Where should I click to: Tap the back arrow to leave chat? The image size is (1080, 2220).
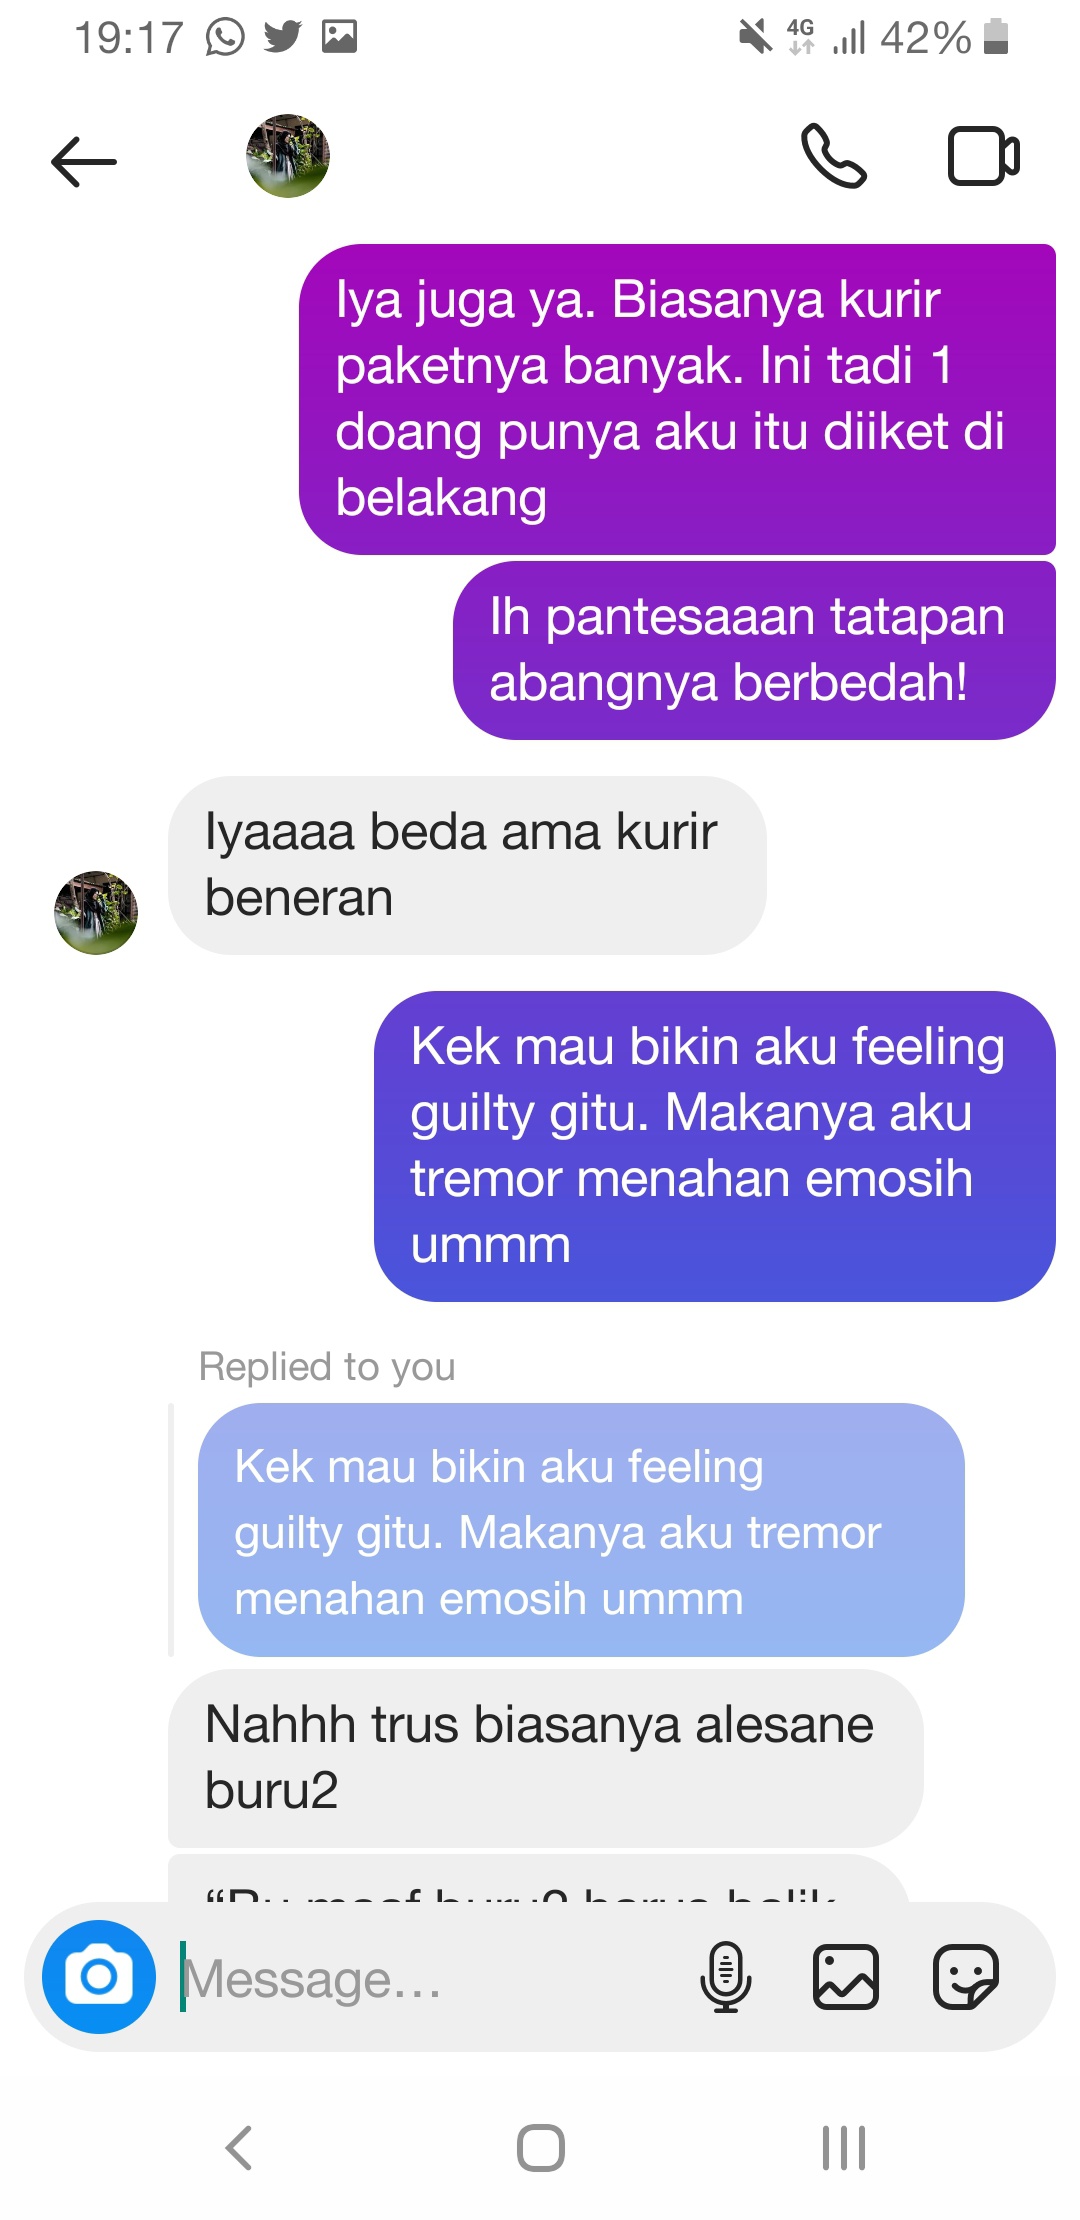coord(84,160)
